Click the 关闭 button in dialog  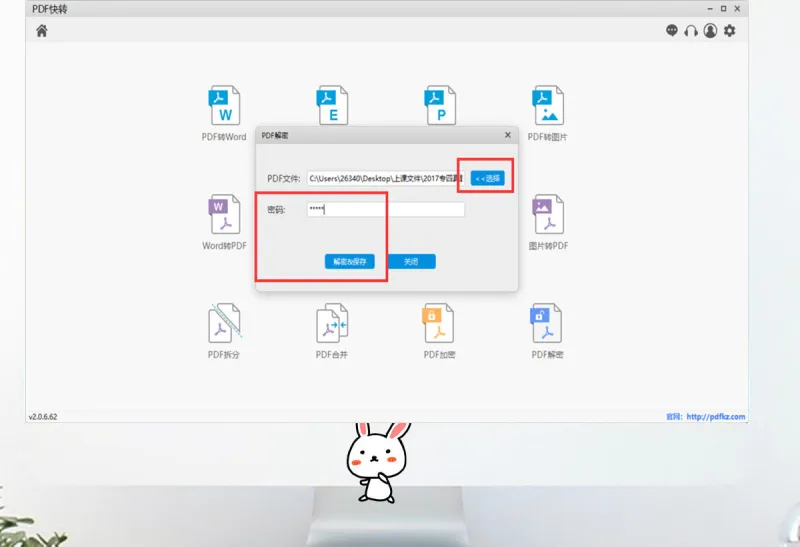pos(411,261)
